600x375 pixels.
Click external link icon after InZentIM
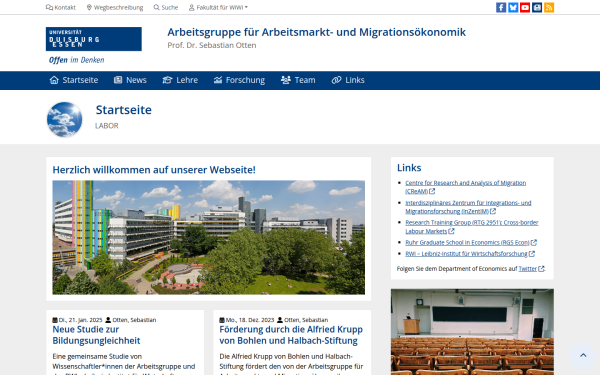493,211
